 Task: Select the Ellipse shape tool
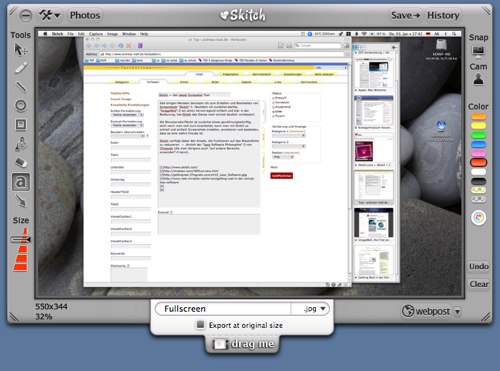coord(21,105)
